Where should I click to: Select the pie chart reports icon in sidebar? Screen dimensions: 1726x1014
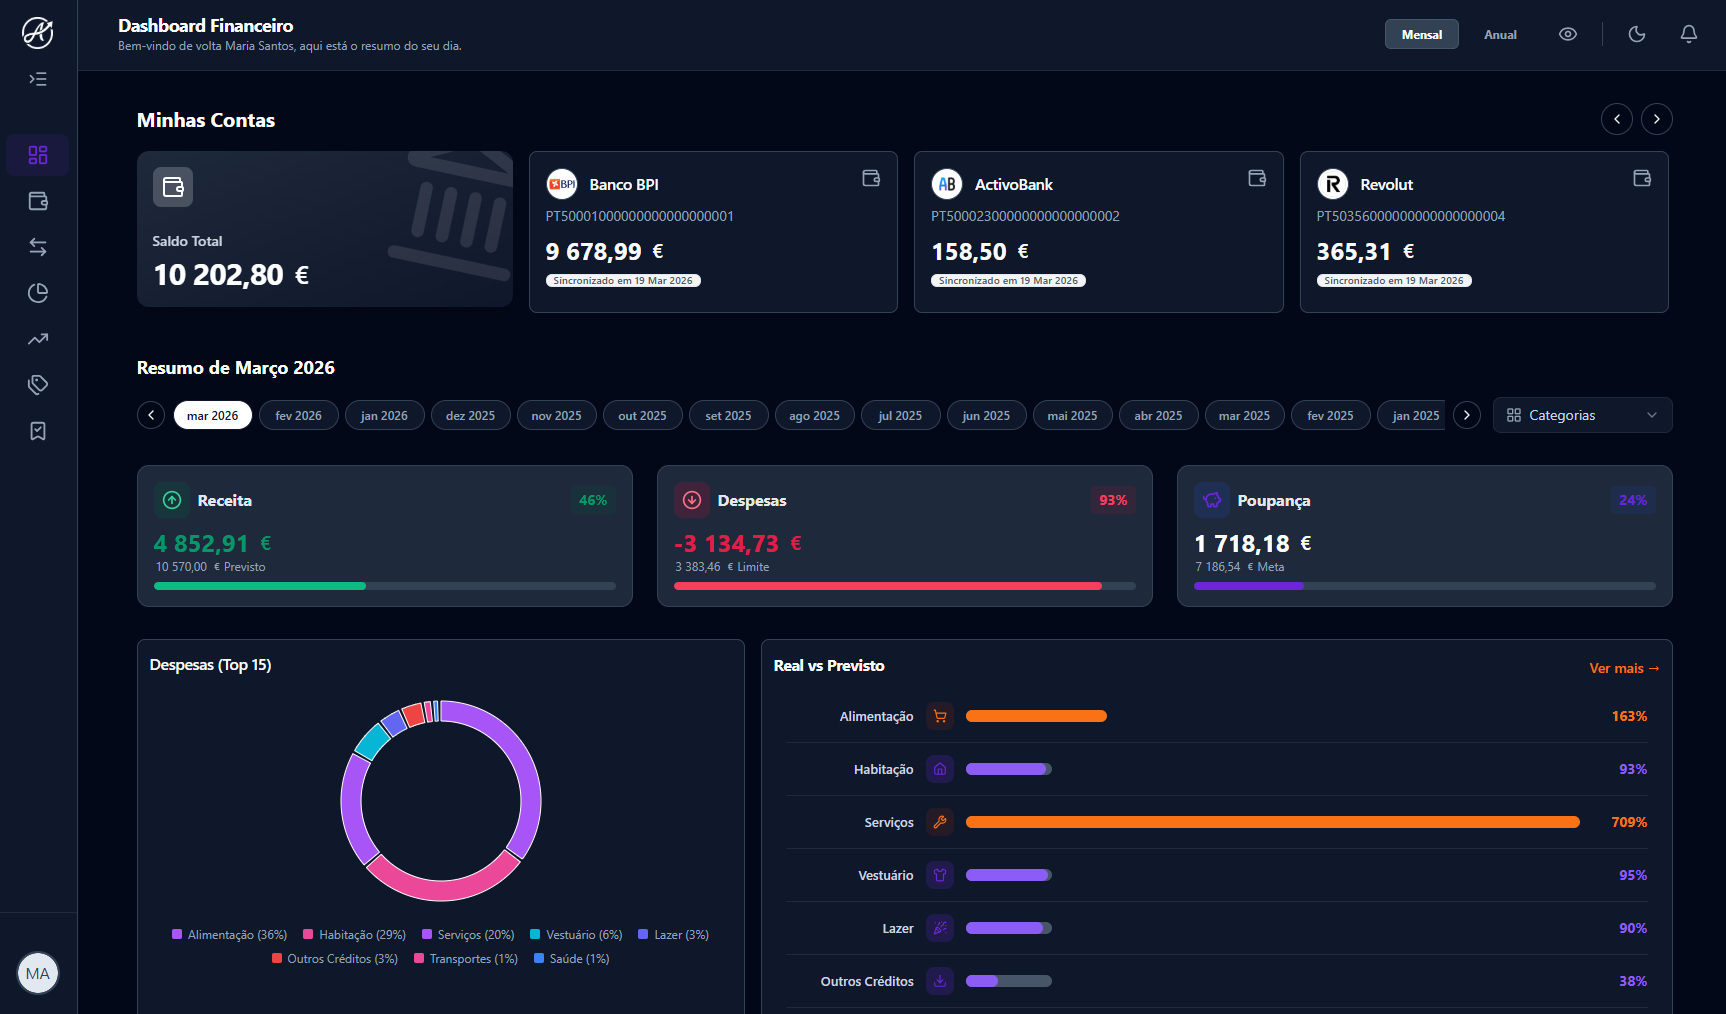38,293
